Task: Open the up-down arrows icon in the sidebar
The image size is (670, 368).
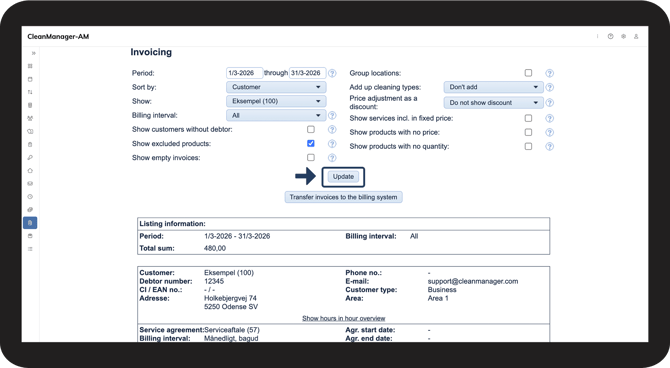Action: coord(30,92)
